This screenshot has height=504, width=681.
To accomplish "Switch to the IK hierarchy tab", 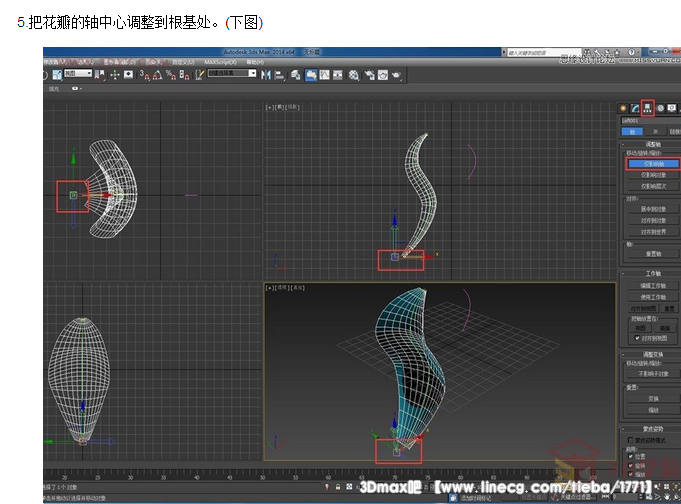I will coord(656,131).
